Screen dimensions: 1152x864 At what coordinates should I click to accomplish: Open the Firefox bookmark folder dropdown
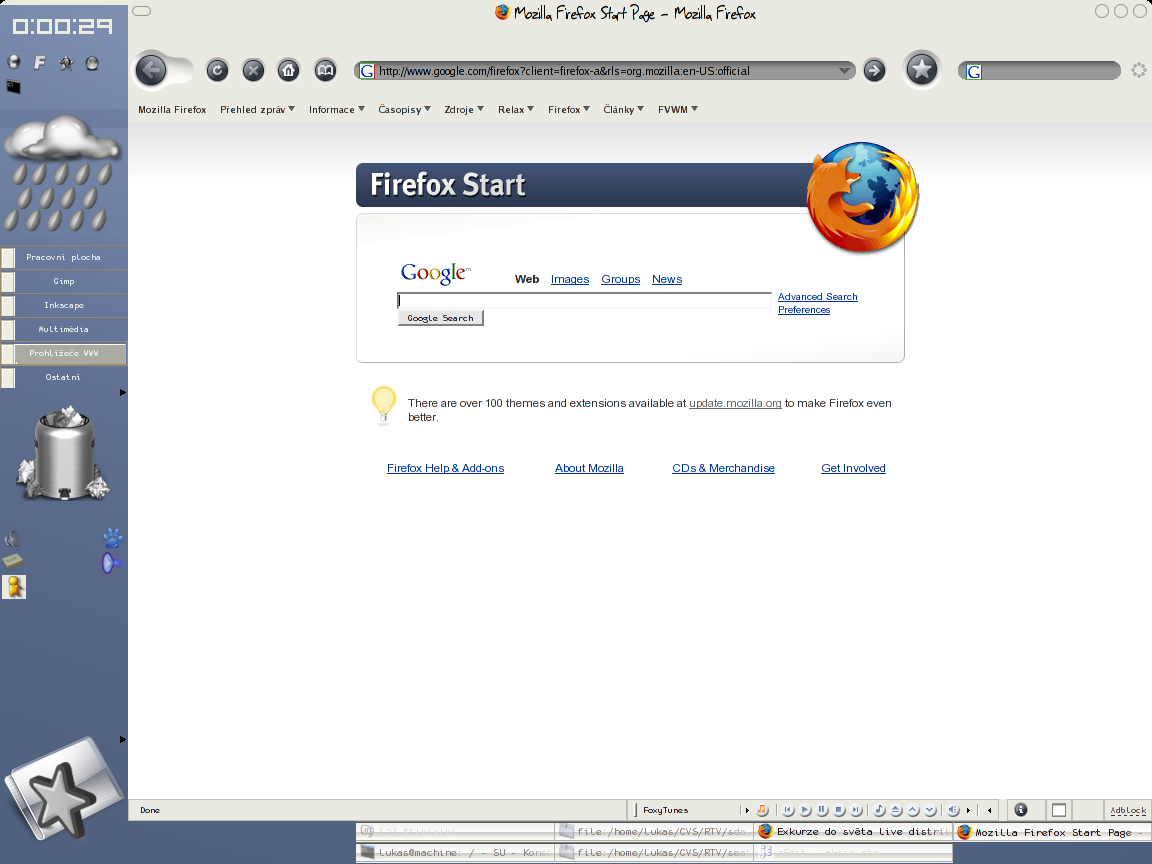click(x=569, y=109)
